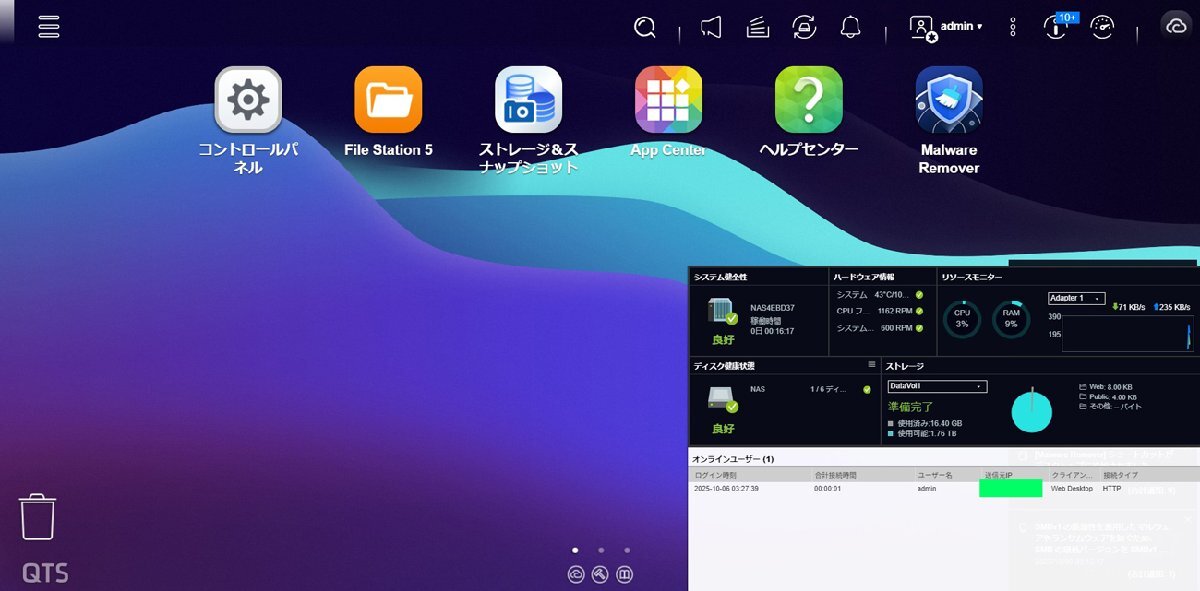
Task: Open the myQNAPcloud cloud icon
Action: (1175, 27)
